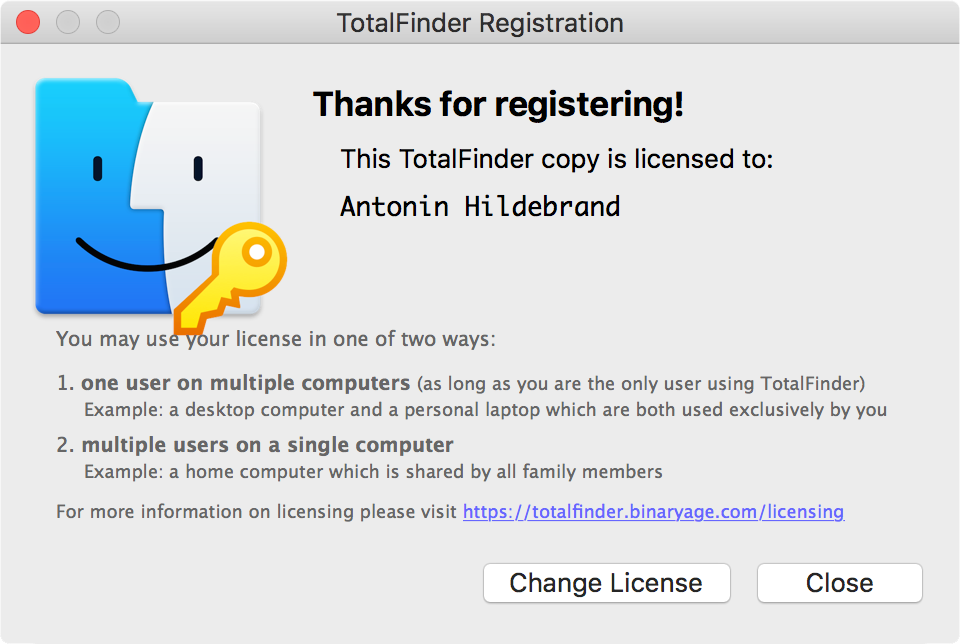Image resolution: width=960 pixels, height=644 pixels.
Task: Click the gray minimize window button
Action: pos(68,22)
